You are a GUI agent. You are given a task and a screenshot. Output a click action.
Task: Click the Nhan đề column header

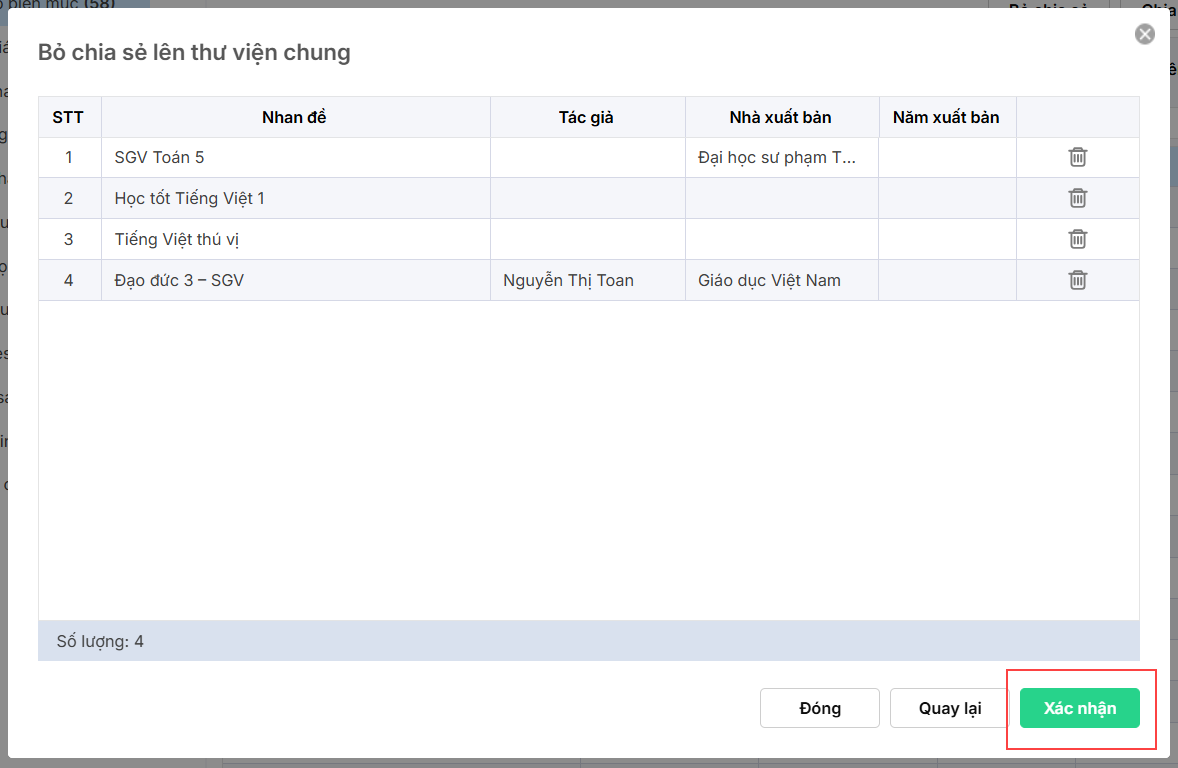295,117
